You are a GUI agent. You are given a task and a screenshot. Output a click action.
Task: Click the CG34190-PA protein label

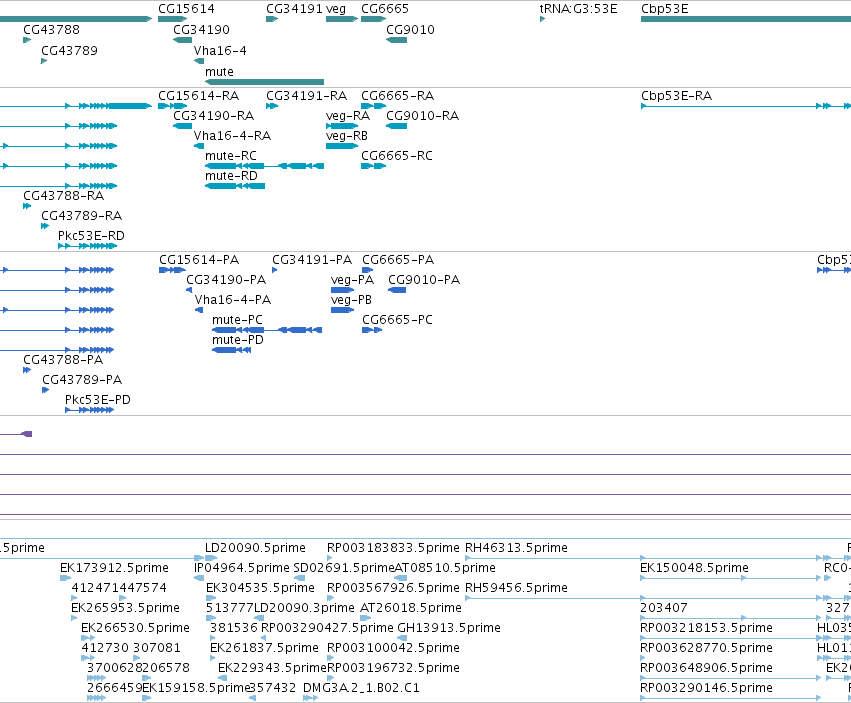coord(226,280)
